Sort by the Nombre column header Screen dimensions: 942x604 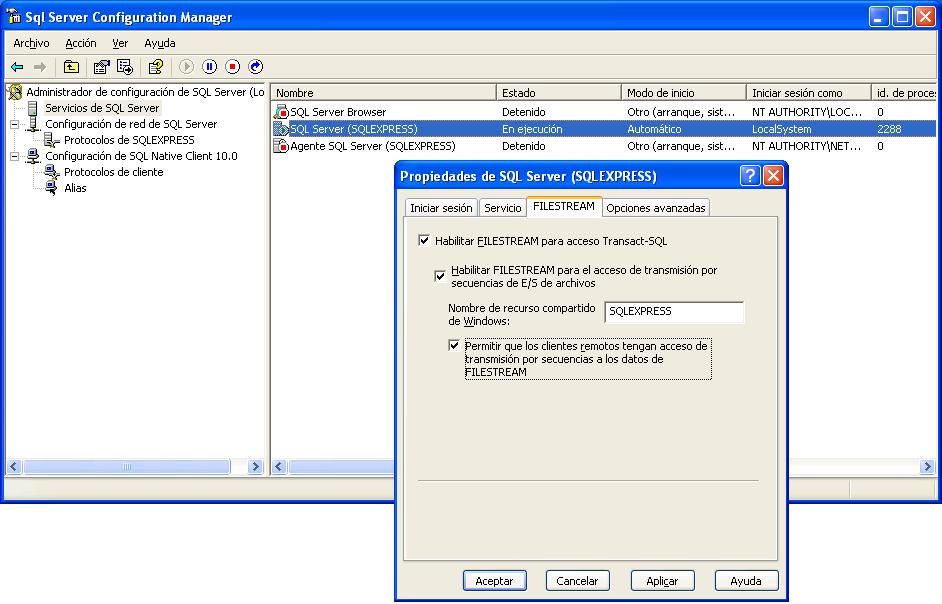click(383, 93)
